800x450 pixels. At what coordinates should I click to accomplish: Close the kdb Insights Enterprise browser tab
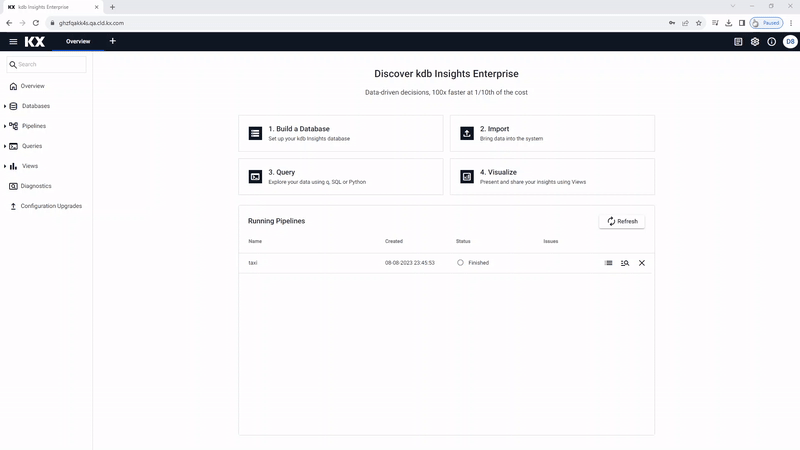[96, 7]
